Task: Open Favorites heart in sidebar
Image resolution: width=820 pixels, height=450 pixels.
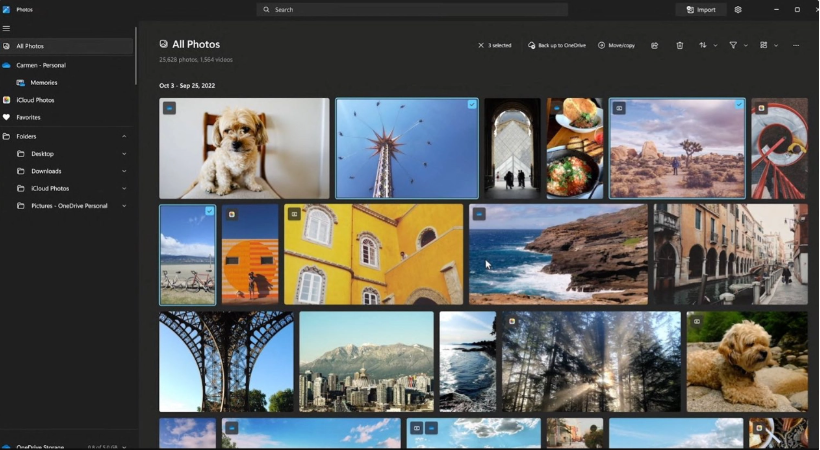Action: click(x=28, y=117)
